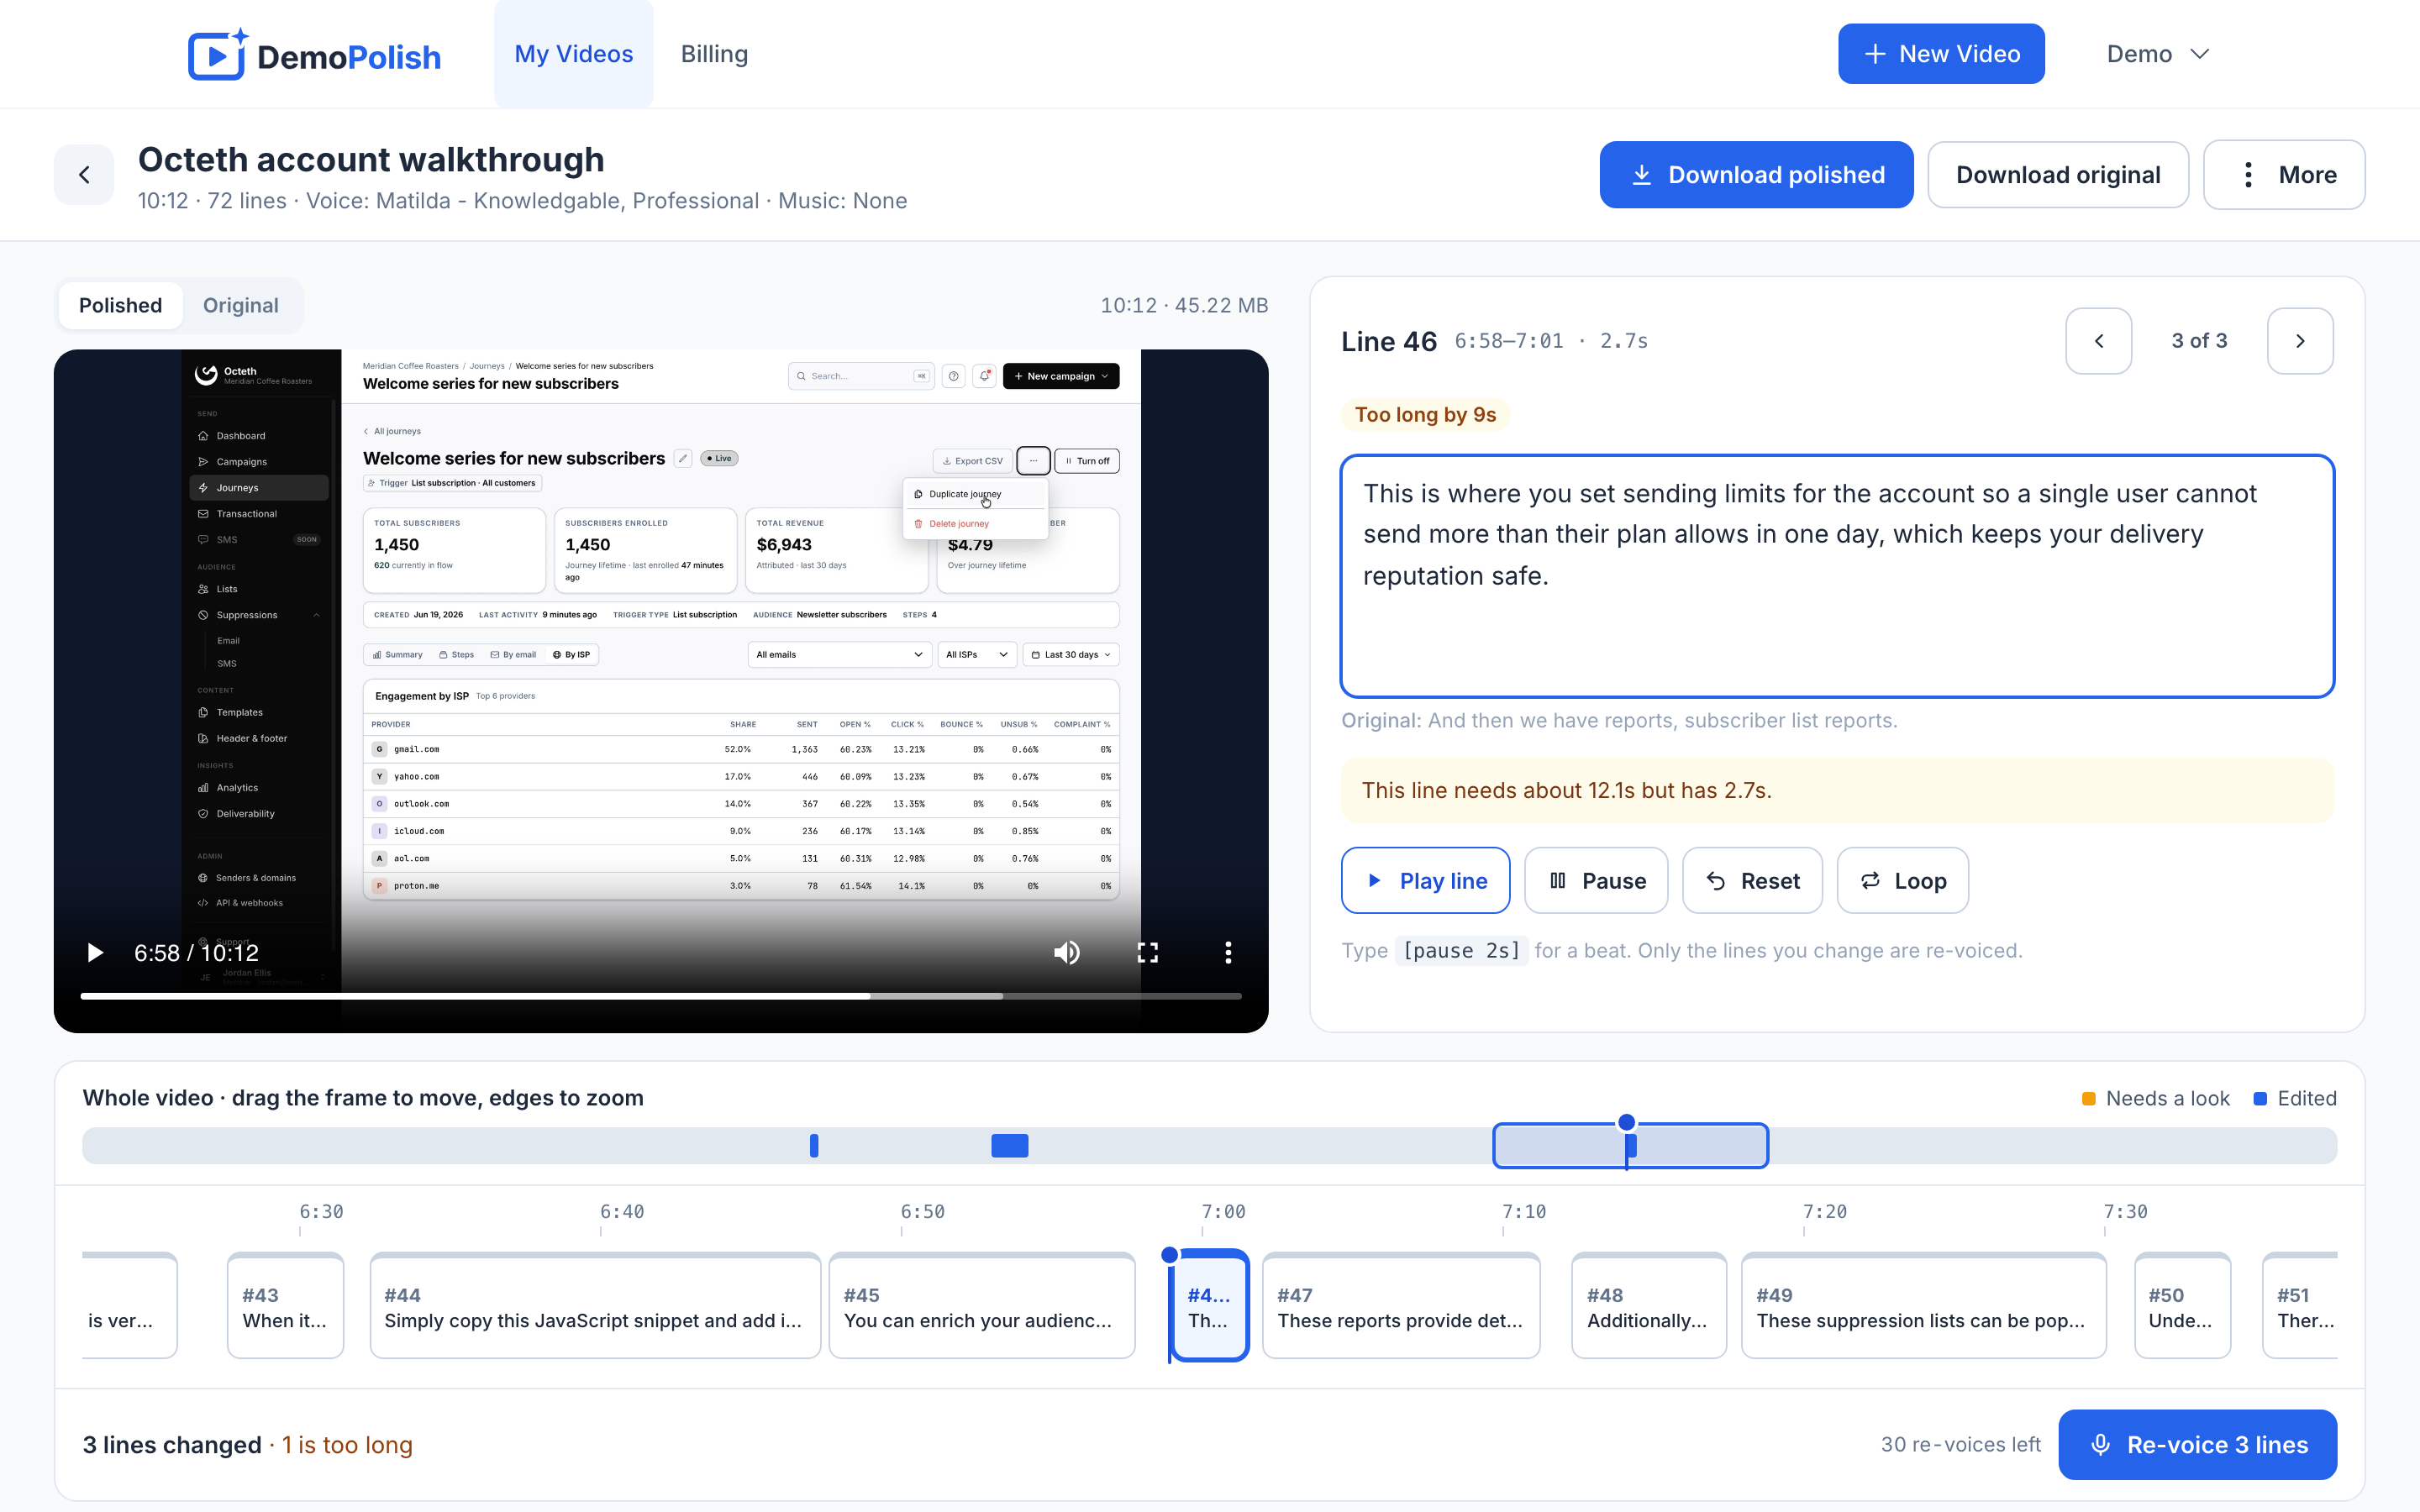
Task: Select line #45 enrich audience clip
Action: coord(982,1307)
